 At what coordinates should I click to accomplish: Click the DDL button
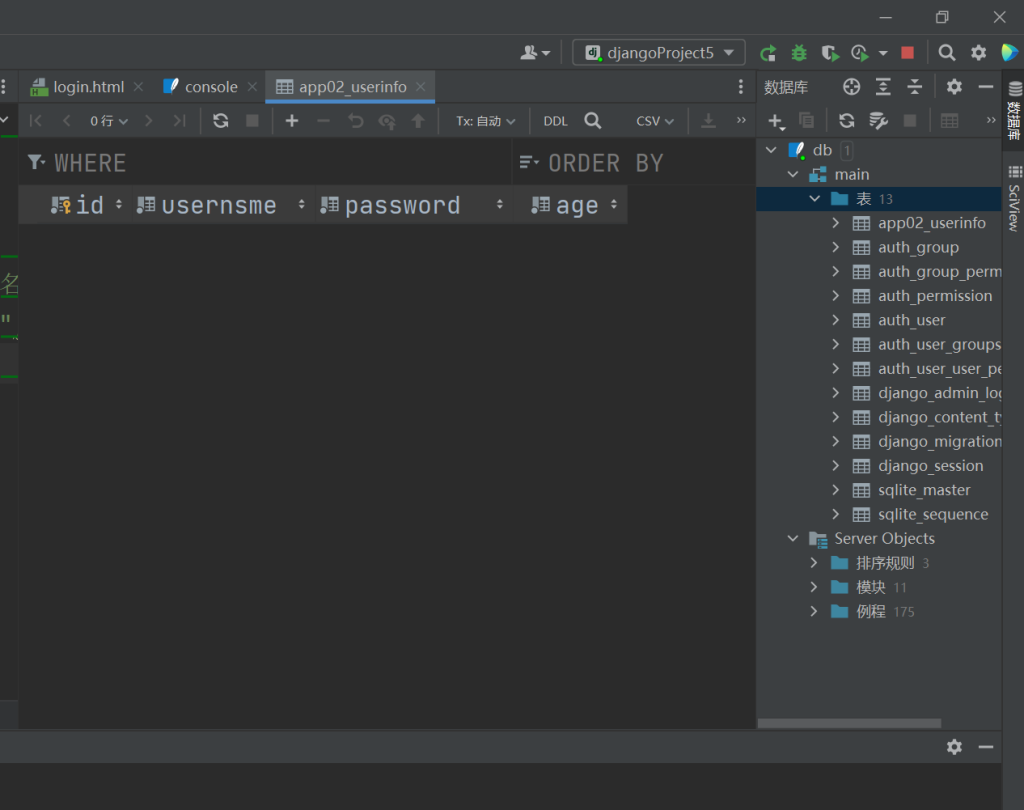555,121
